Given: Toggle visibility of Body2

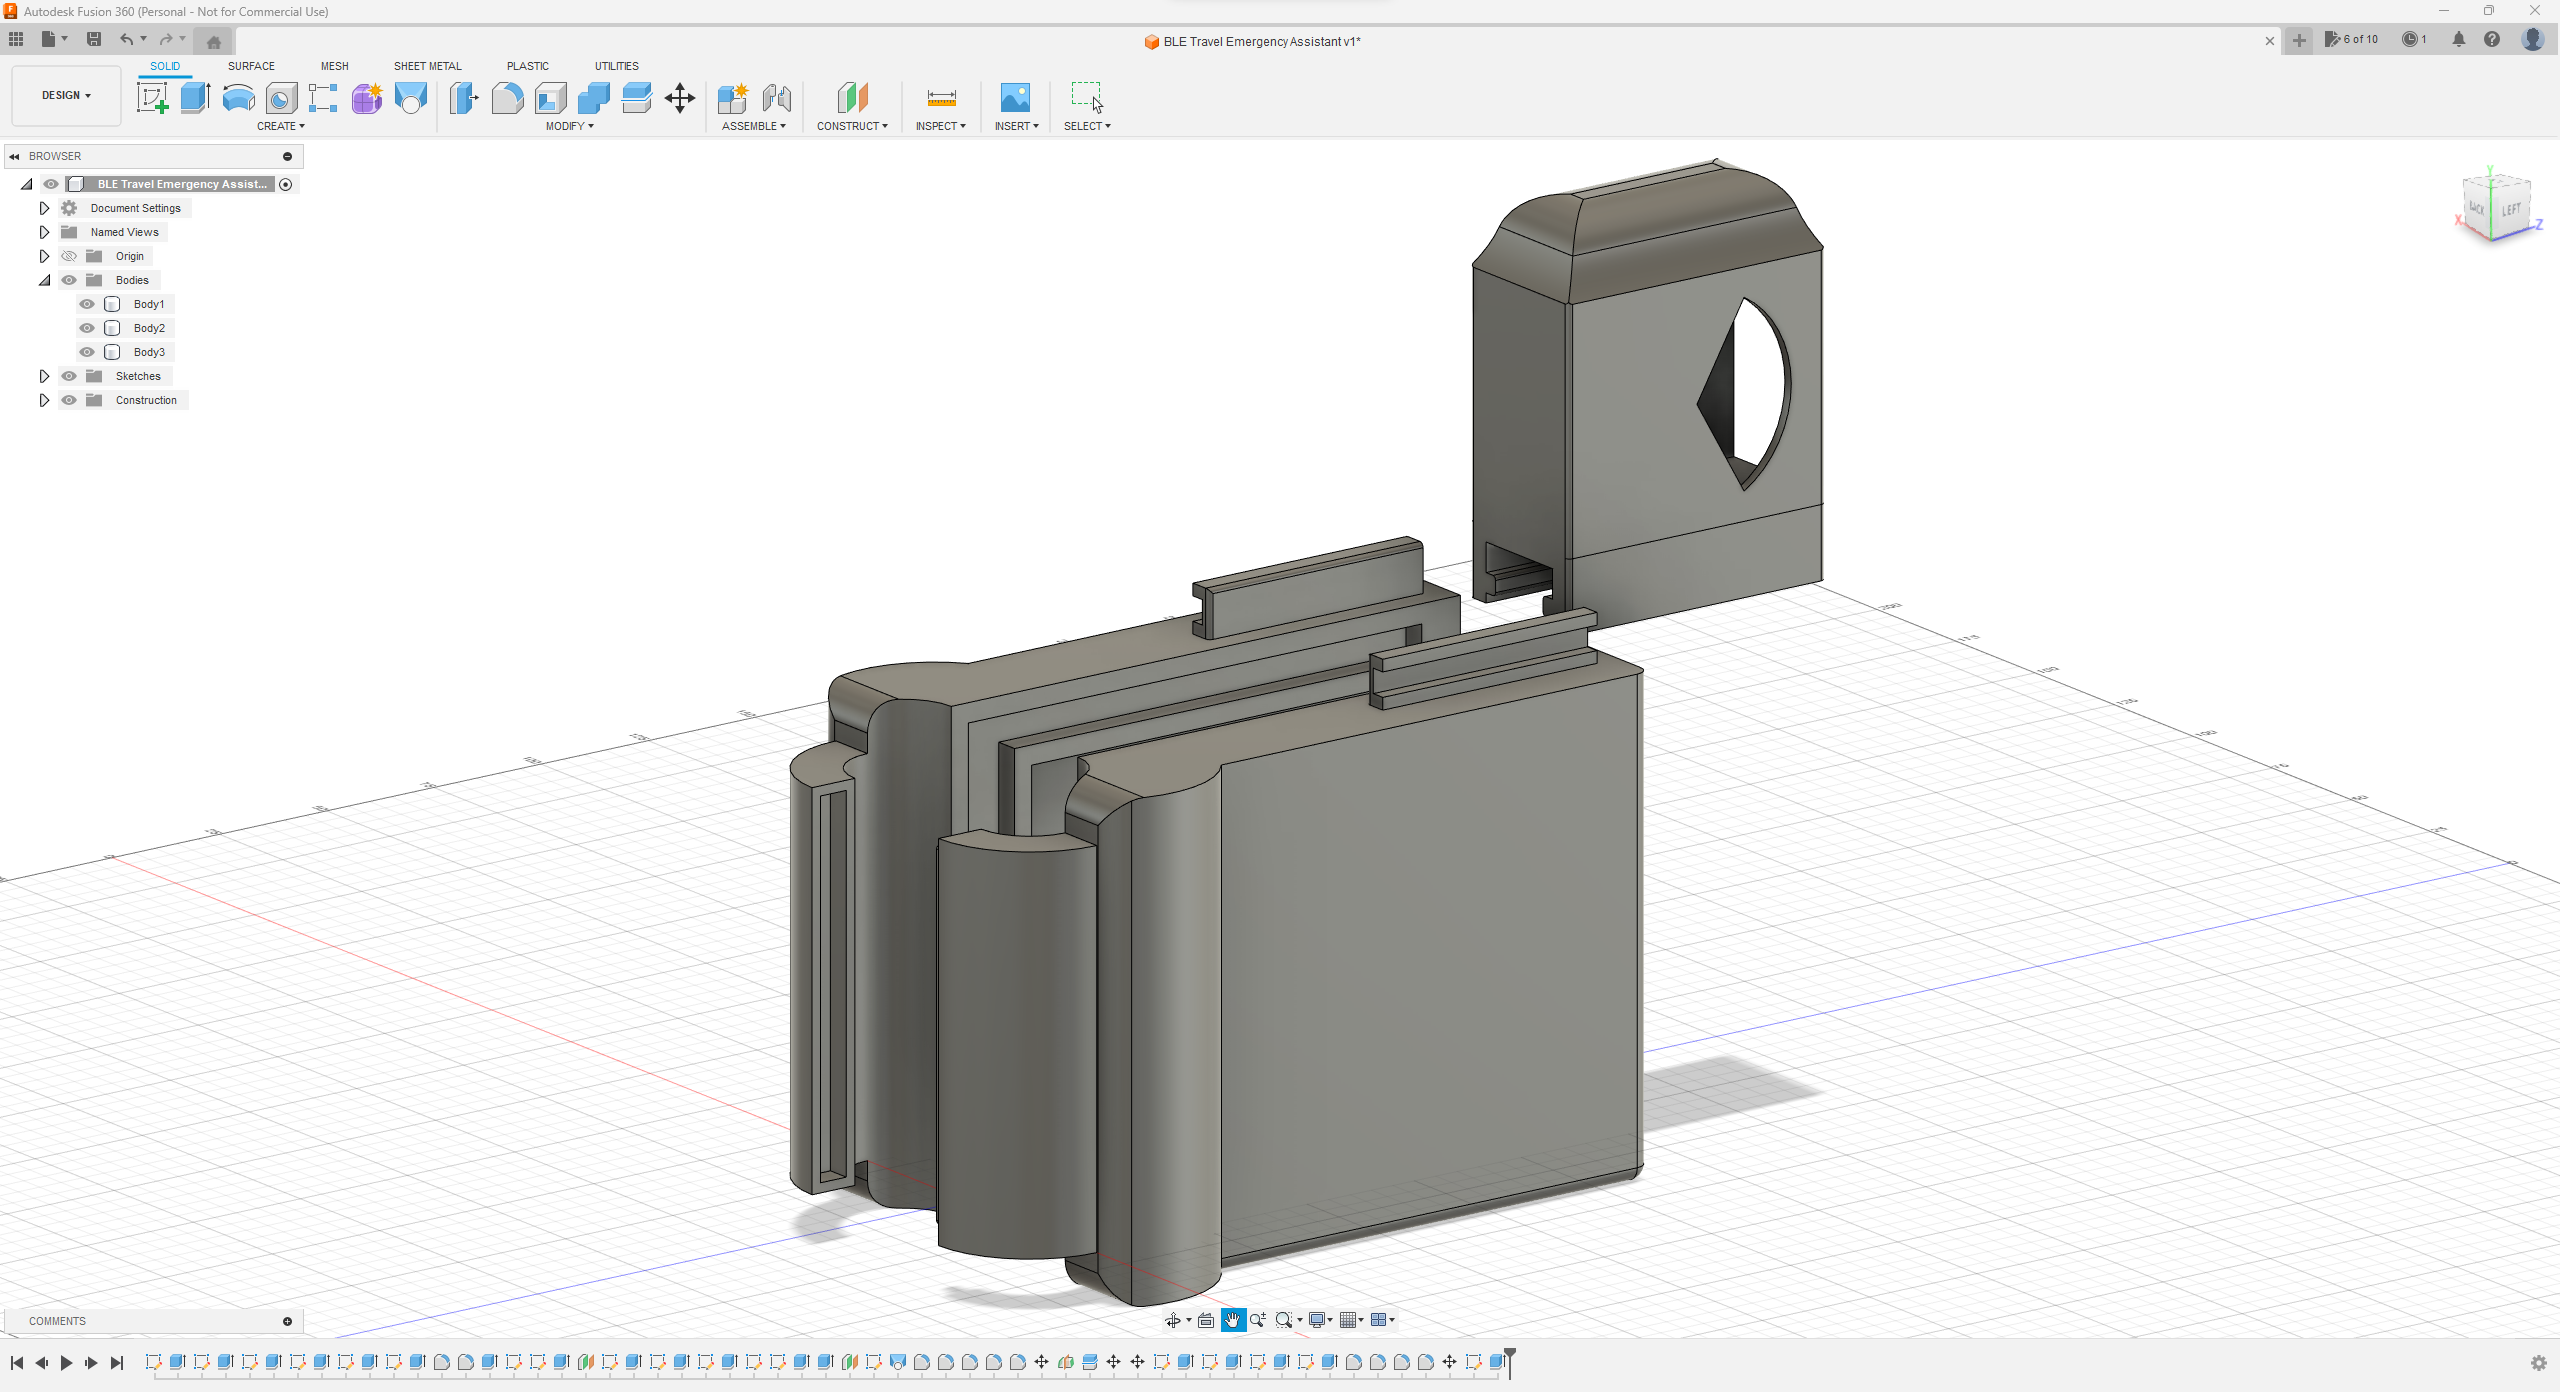Looking at the screenshot, I should pyautogui.click(x=87, y=327).
